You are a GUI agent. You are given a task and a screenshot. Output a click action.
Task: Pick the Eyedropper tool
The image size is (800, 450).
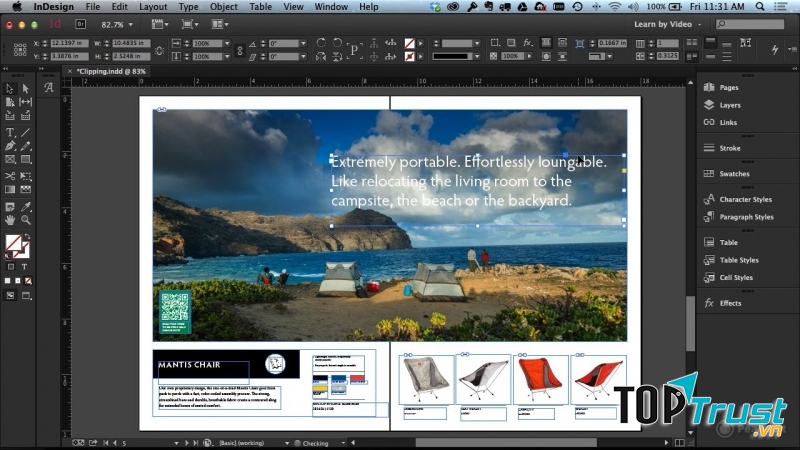[26, 207]
